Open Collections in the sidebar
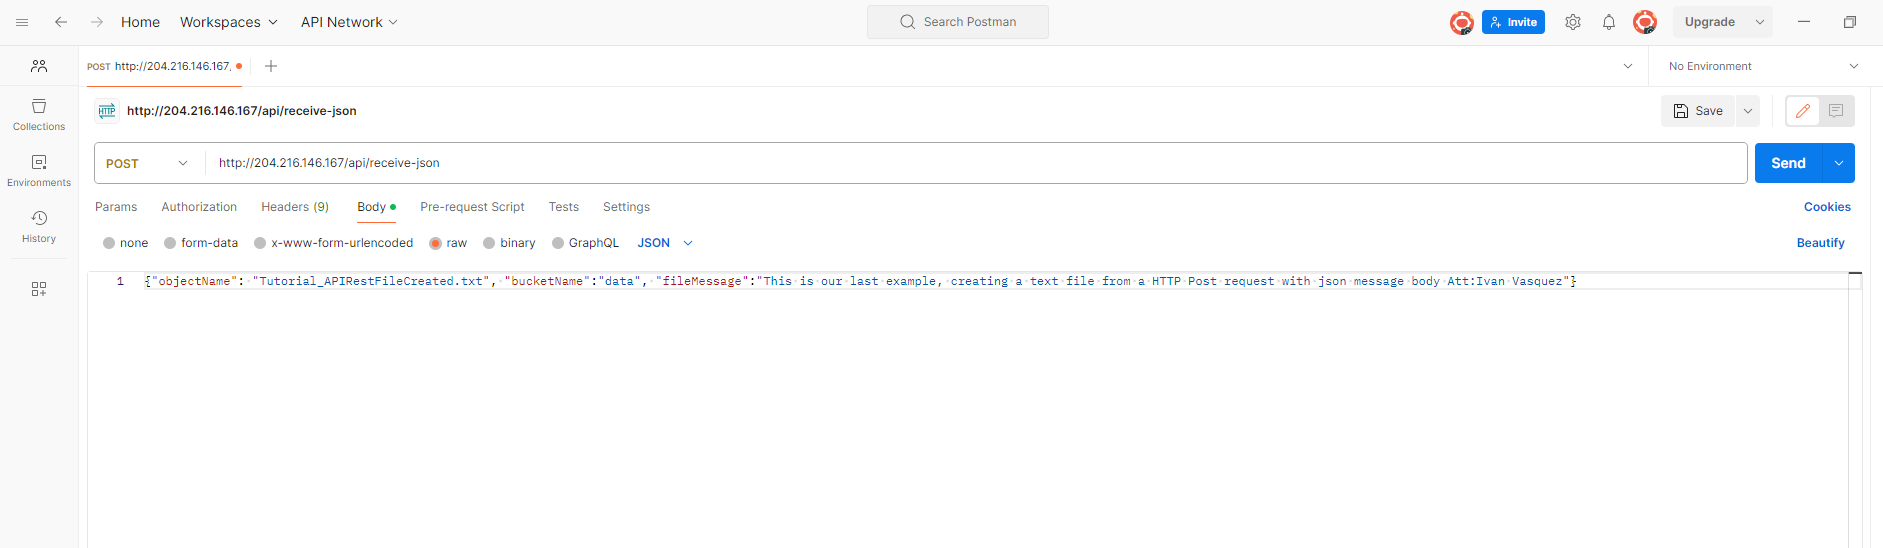 point(39,115)
